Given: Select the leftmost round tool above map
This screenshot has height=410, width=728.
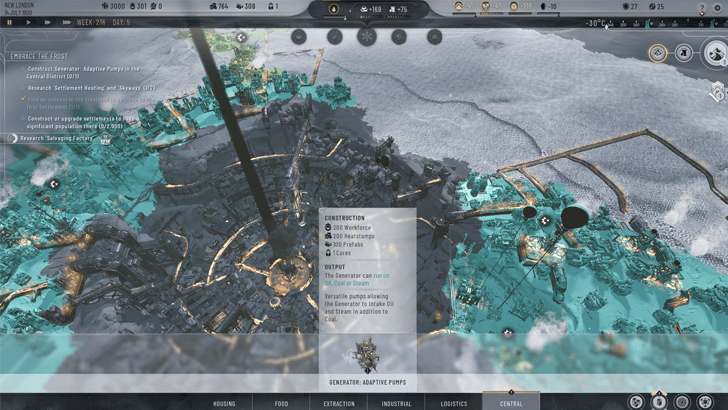Looking at the screenshot, I should [x=299, y=37].
